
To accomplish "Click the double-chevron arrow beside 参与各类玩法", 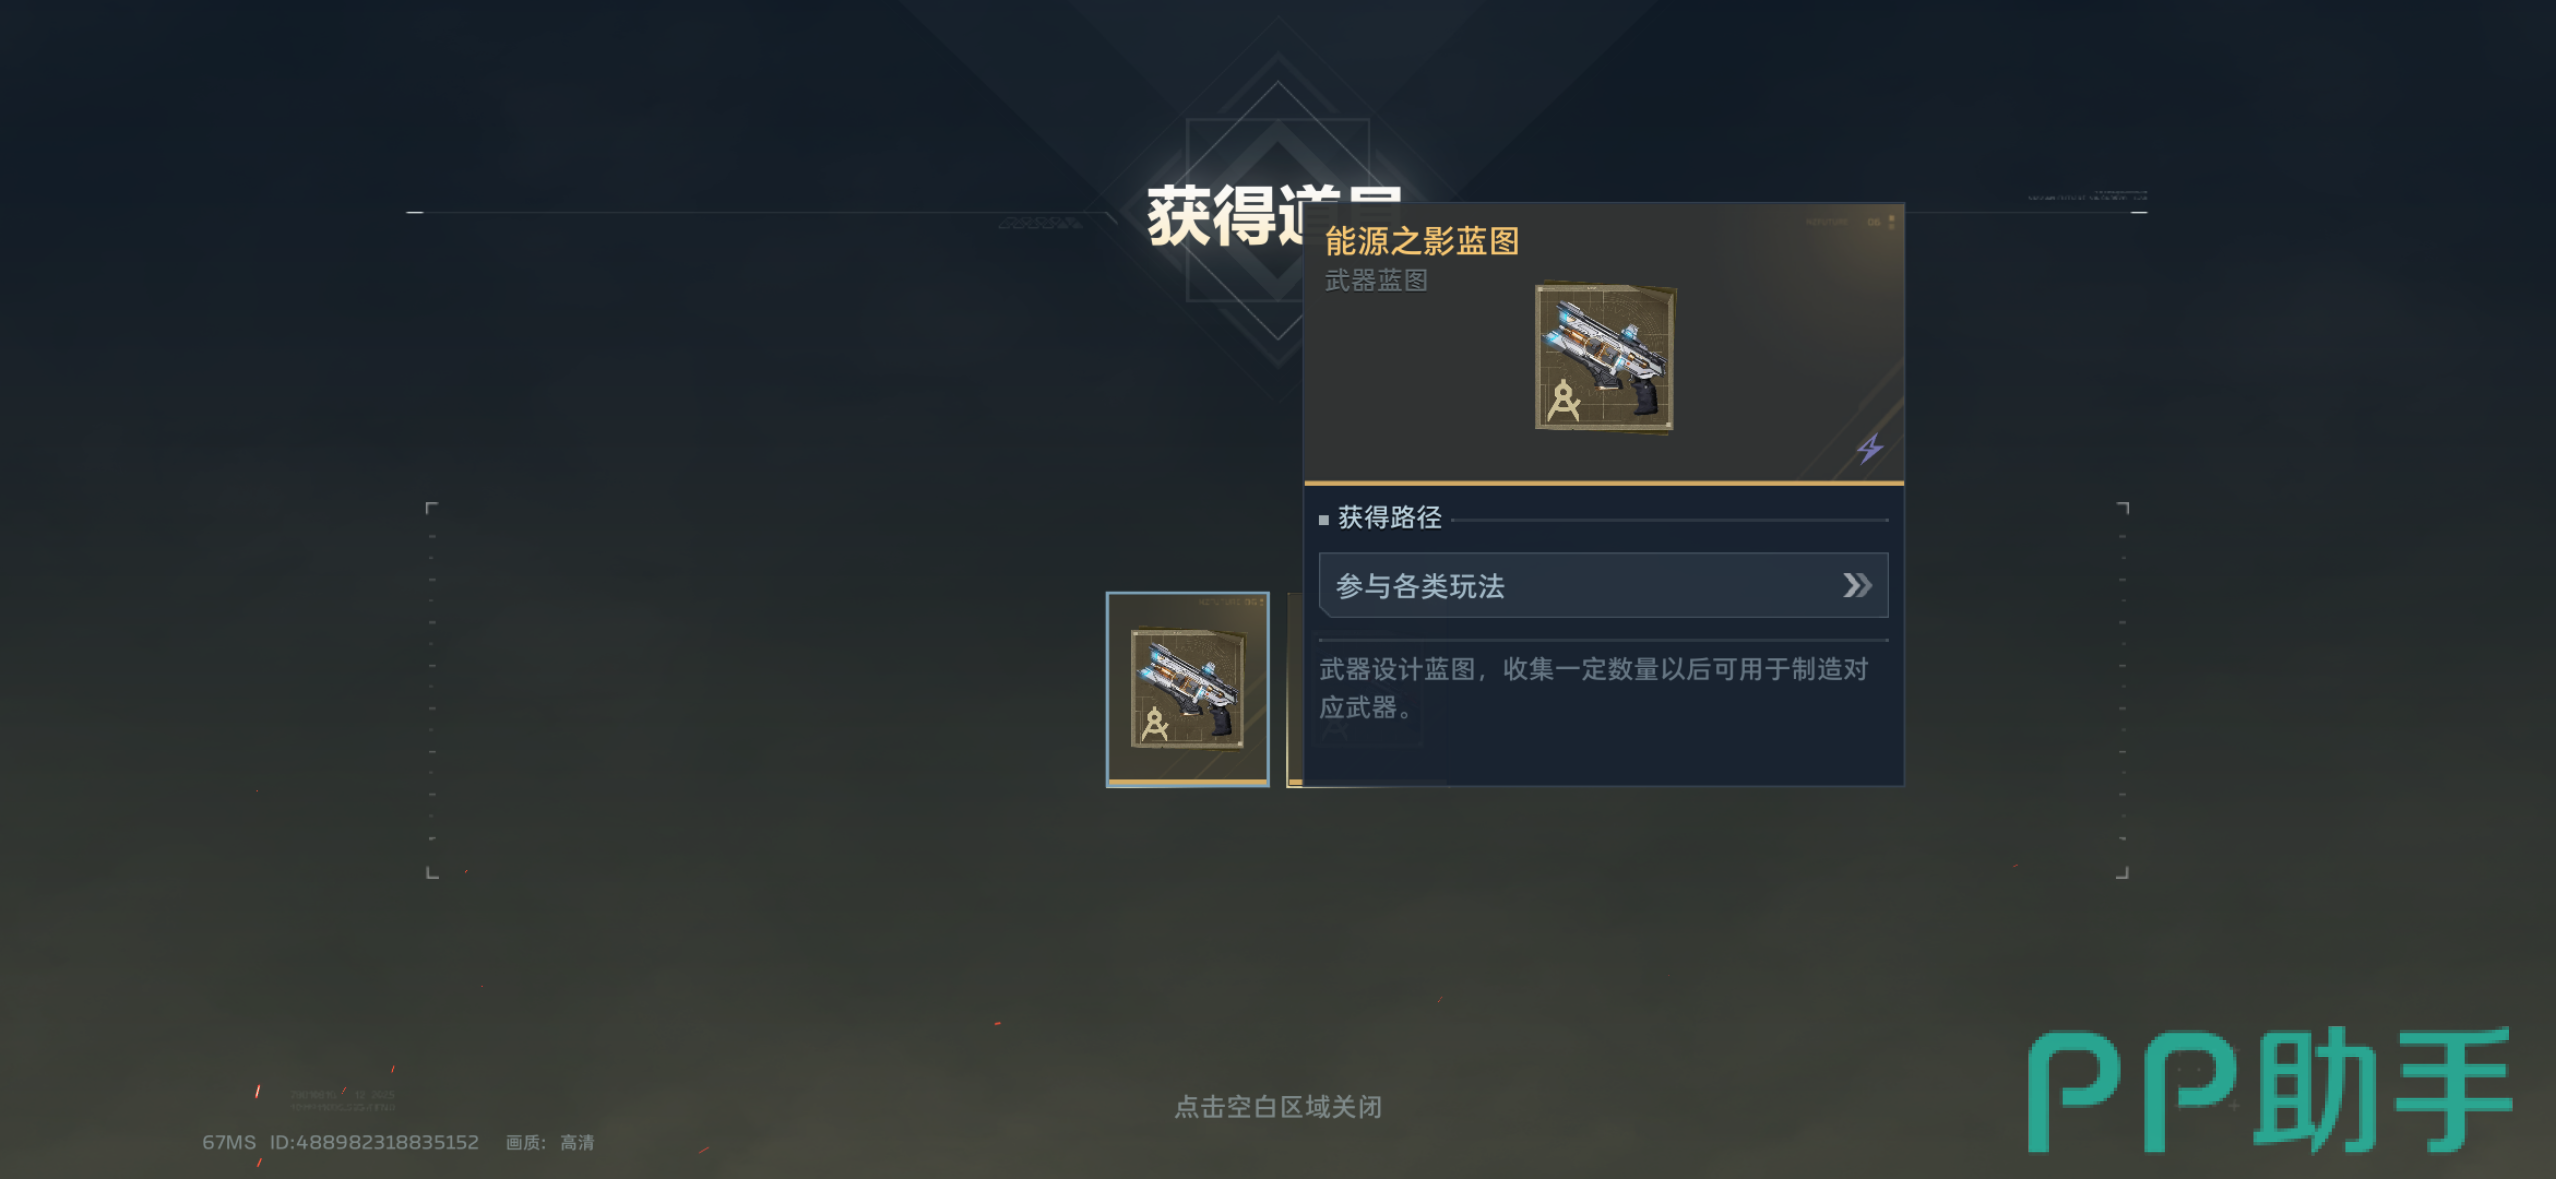I will 1857,585.
